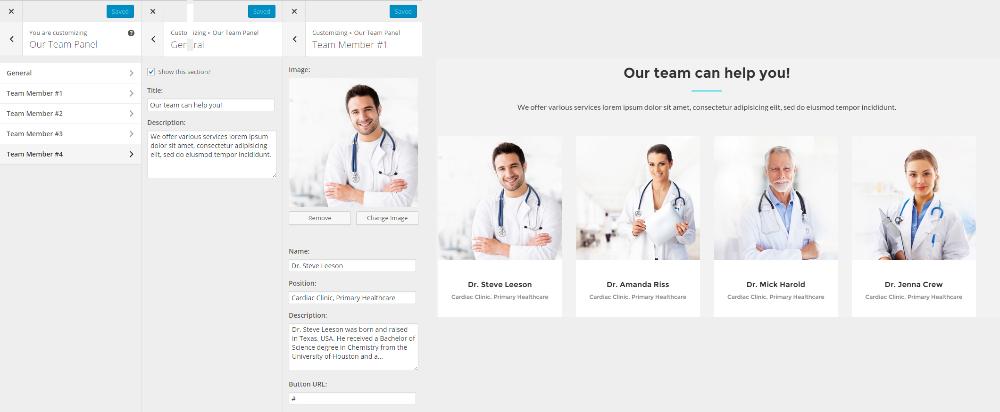Select Dr. Amanda Riss team photo
The image size is (1000, 412).
pos(638,198)
